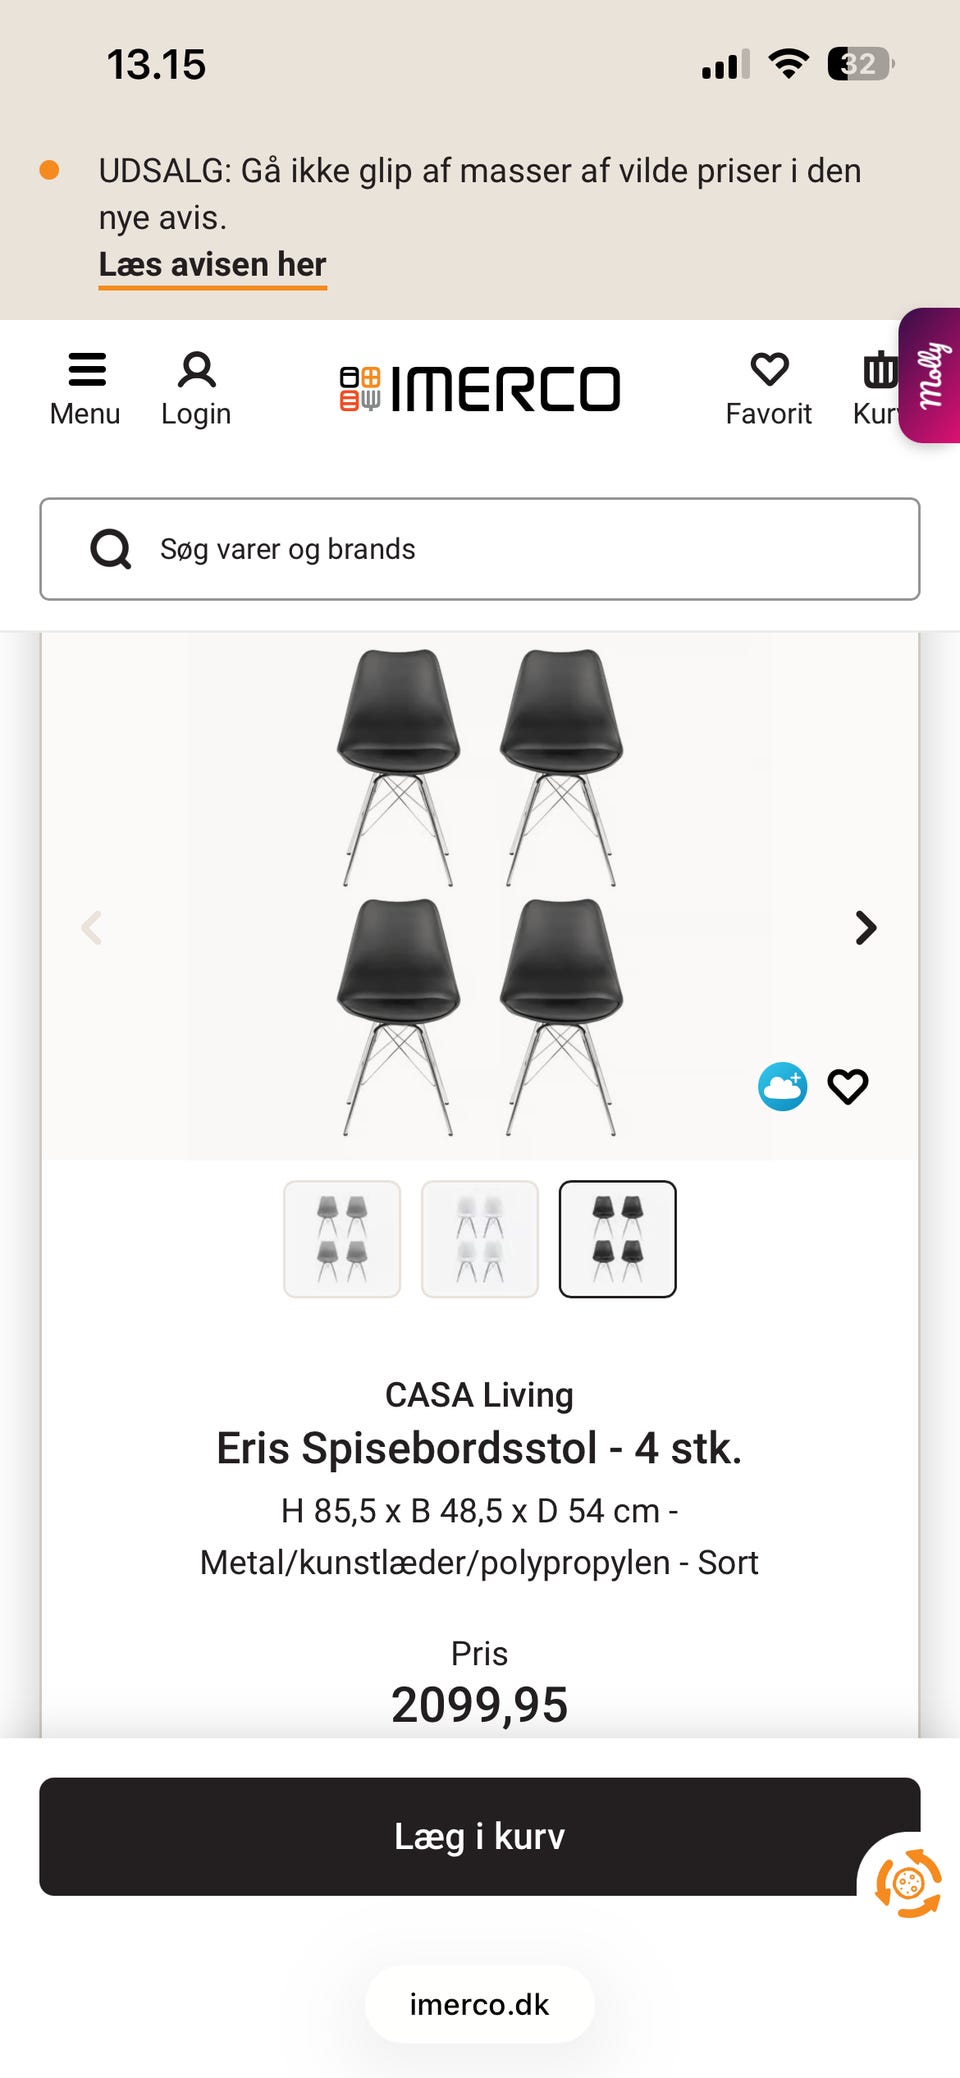Focus the Søg varer og brands field
Viewport: 960px width, 2078px height.
[520, 549]
